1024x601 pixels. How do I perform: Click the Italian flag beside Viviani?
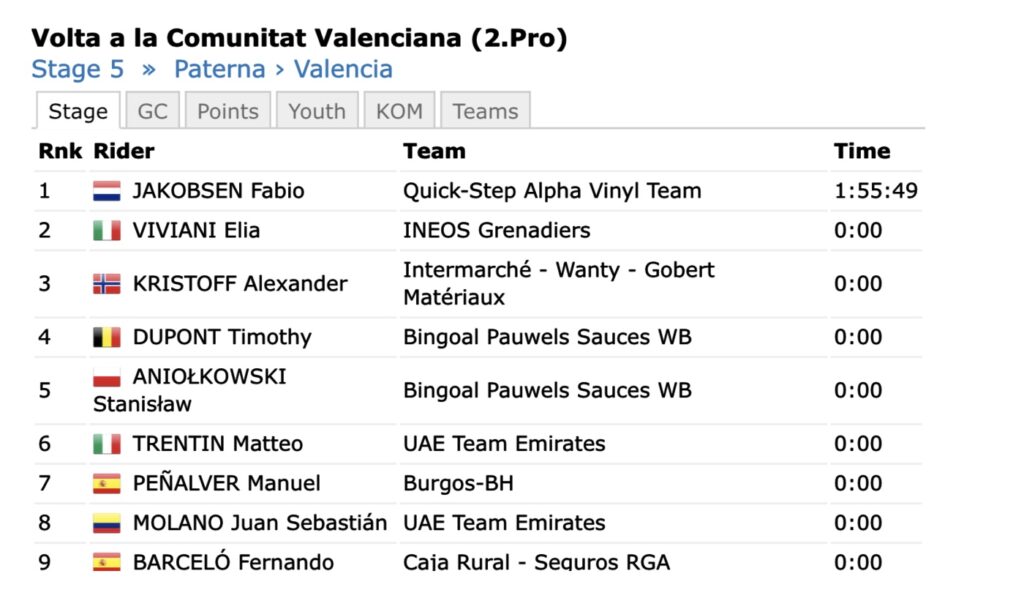(x=107, y=231)
